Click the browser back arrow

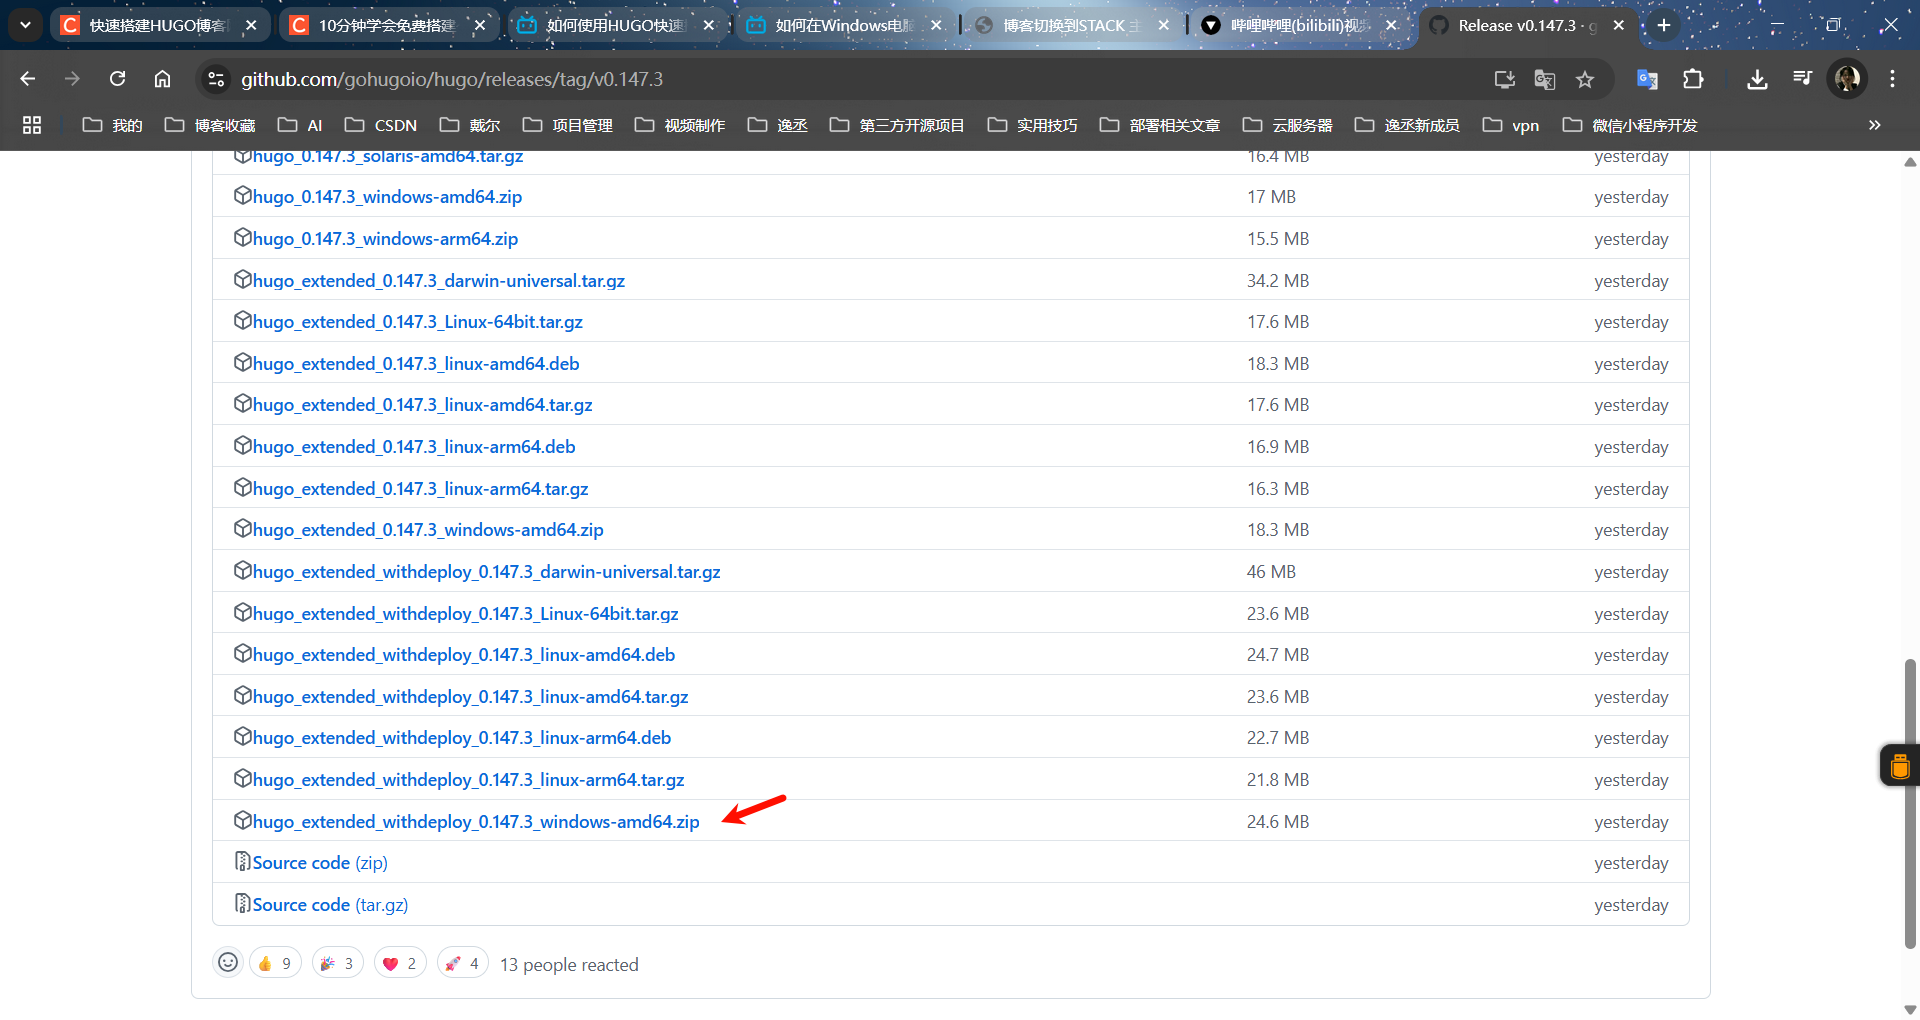(27, 79)
